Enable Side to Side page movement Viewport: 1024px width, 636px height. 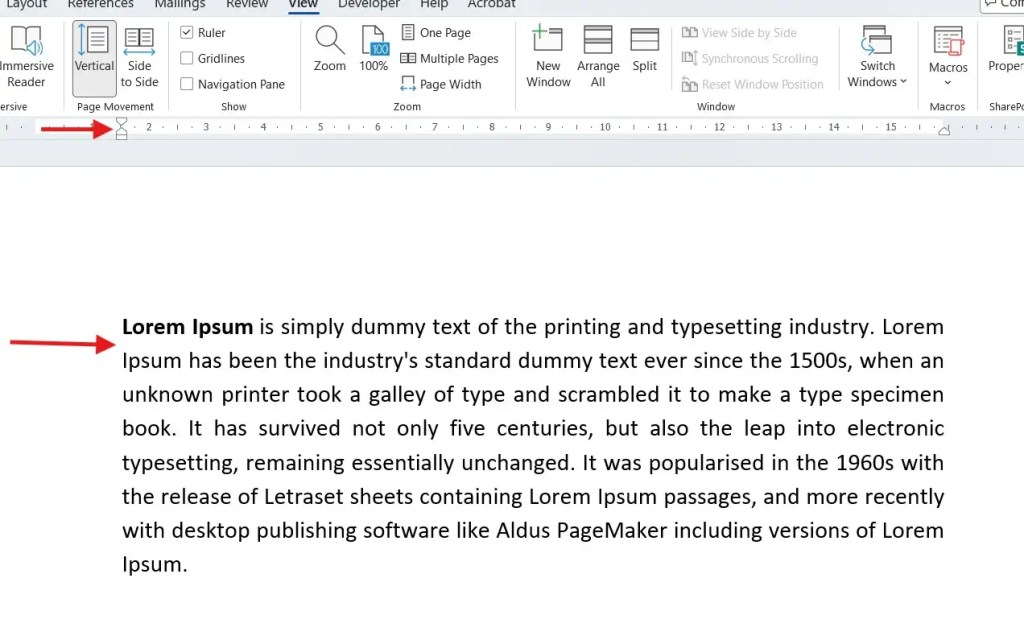point(139,55)
